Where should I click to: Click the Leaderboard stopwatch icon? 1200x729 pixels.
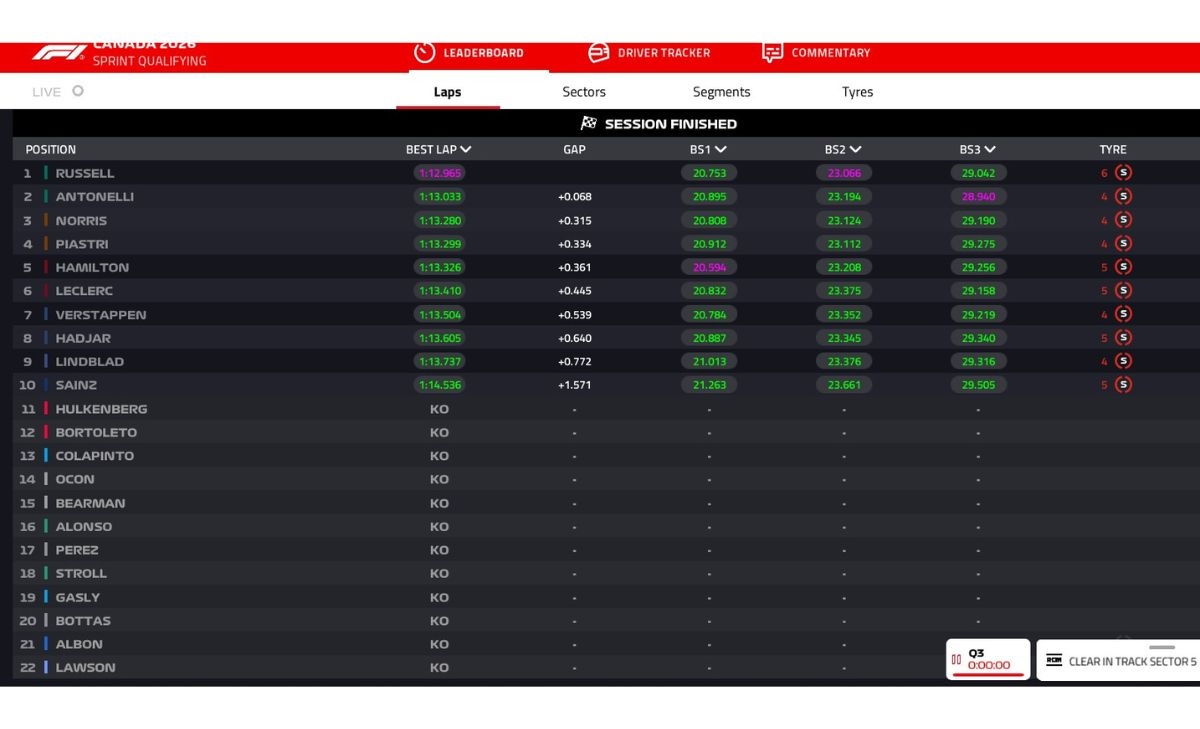click(424, 53)
